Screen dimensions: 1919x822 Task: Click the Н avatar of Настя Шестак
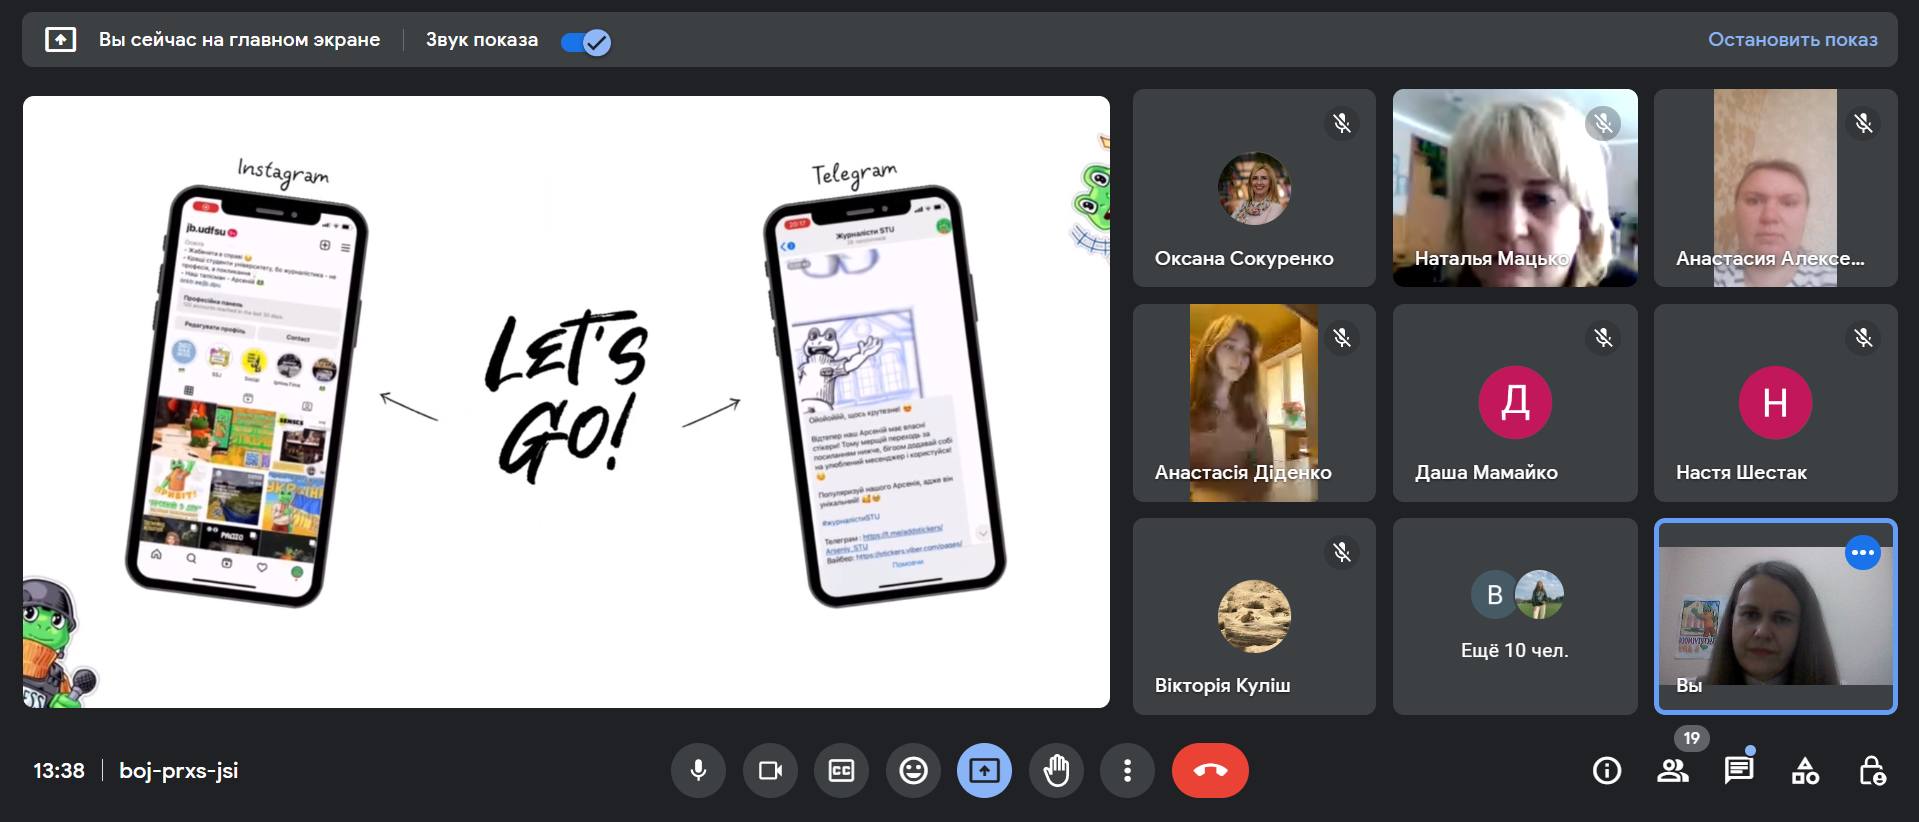(x=1775, y=402)
